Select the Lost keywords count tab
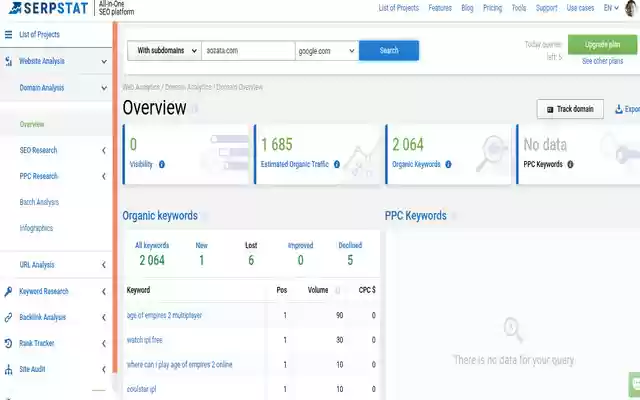The width and height of the screenshot is (640, 400). [251, 254]
